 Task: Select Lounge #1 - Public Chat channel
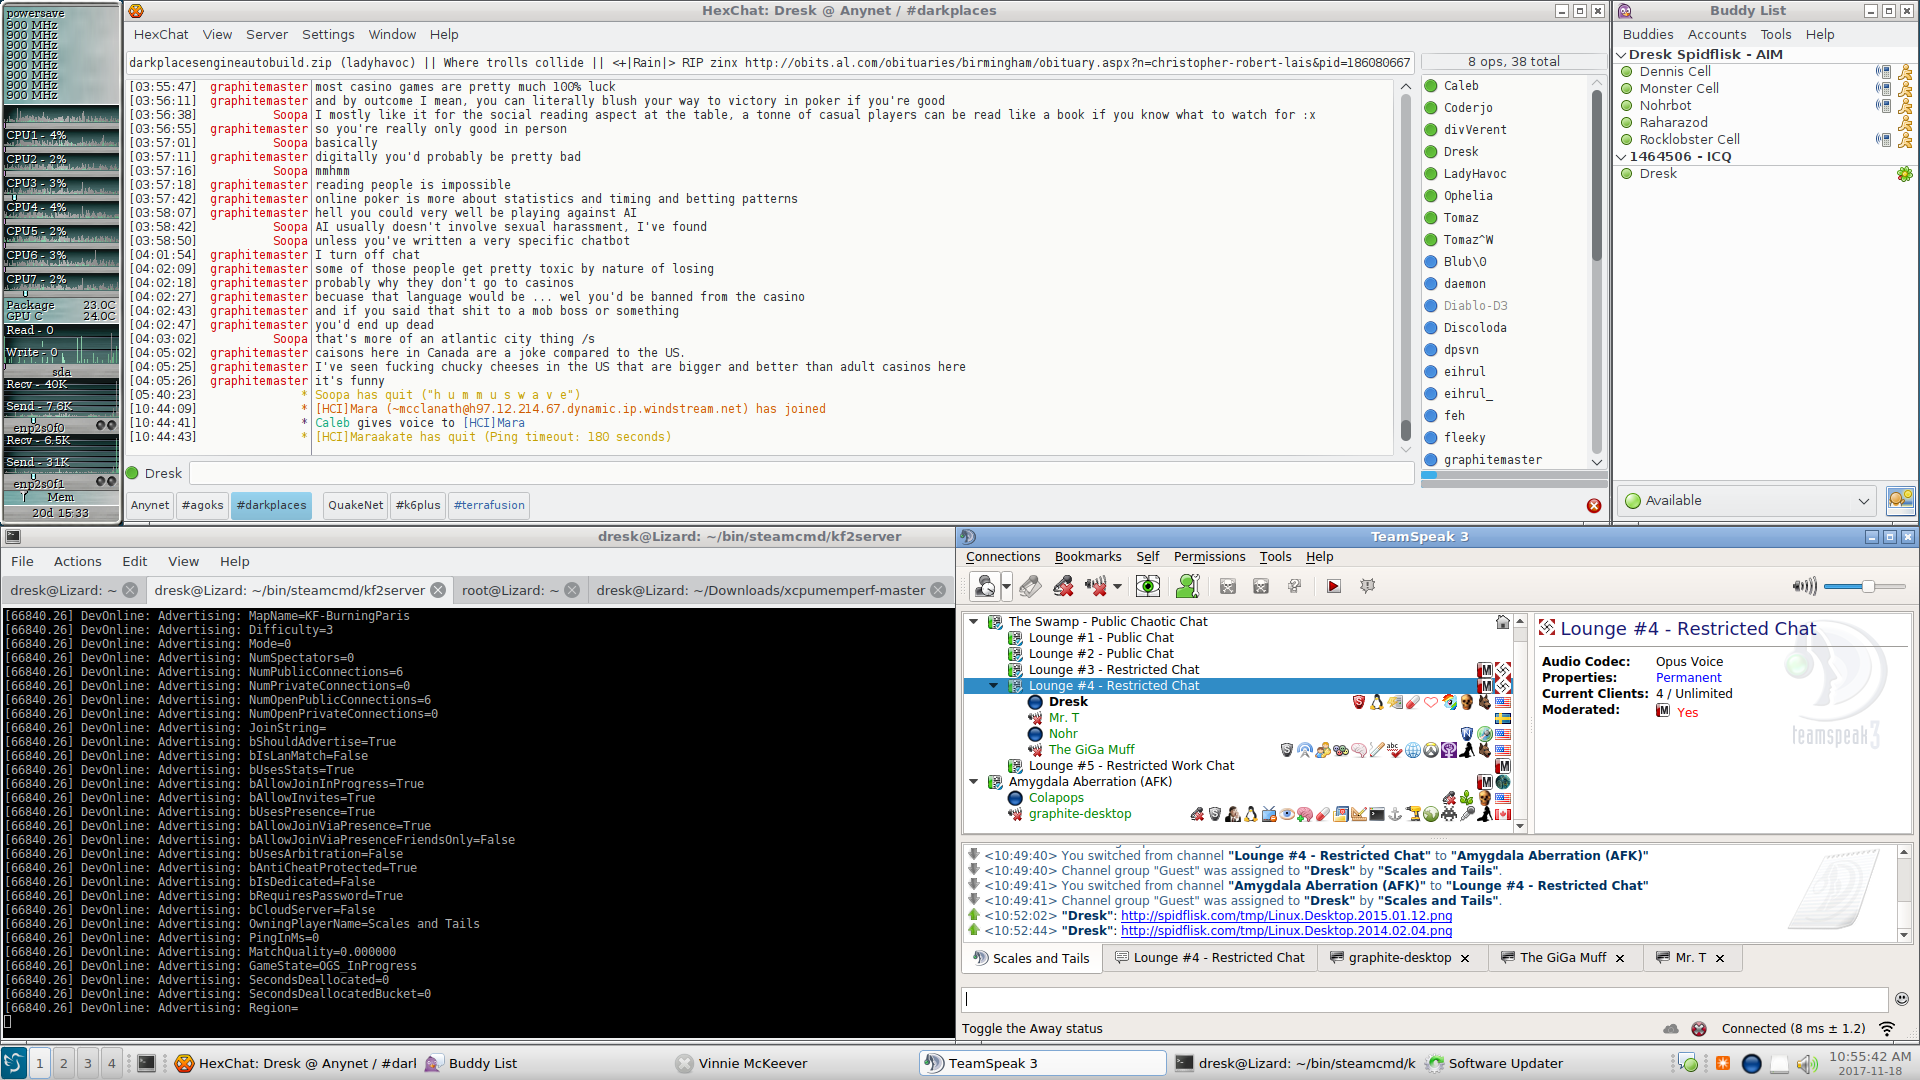tap(1101, 637)
